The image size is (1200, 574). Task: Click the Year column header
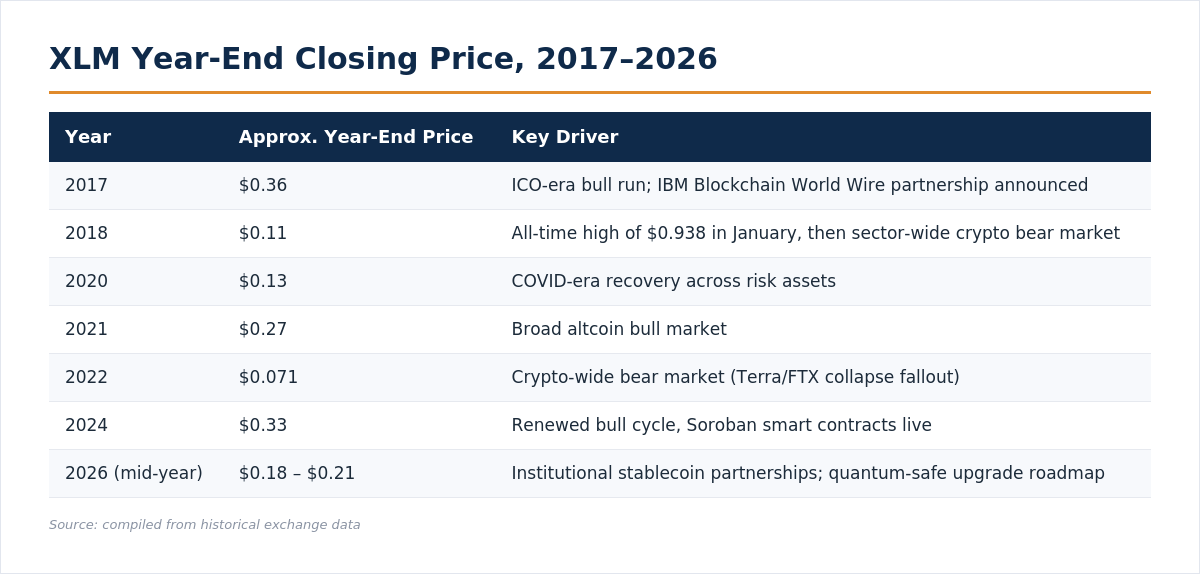(x=88, y=137)
